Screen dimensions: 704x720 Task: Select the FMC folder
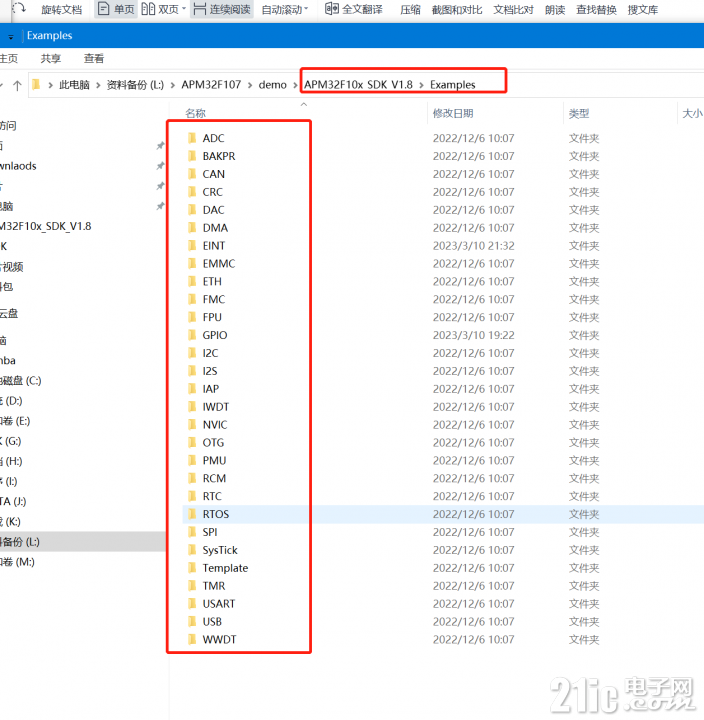[214, 299]
